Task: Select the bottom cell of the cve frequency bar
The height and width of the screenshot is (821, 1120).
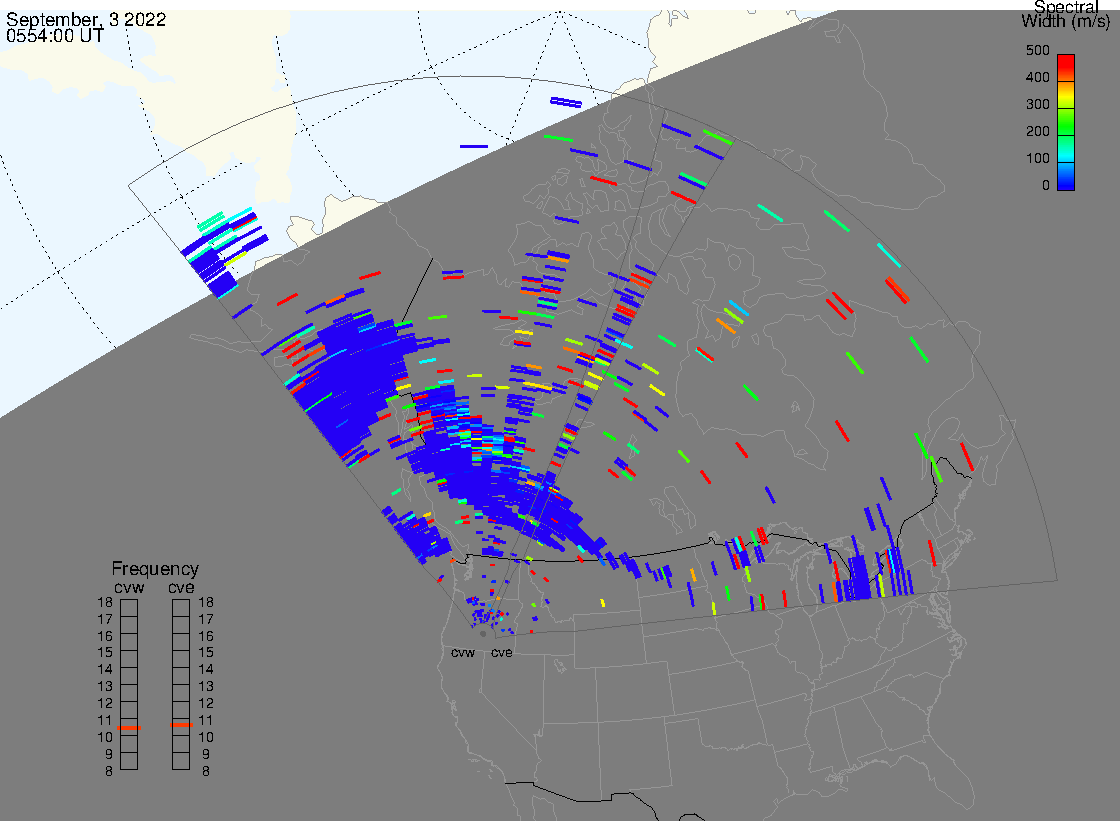Action: click(181, 761)
